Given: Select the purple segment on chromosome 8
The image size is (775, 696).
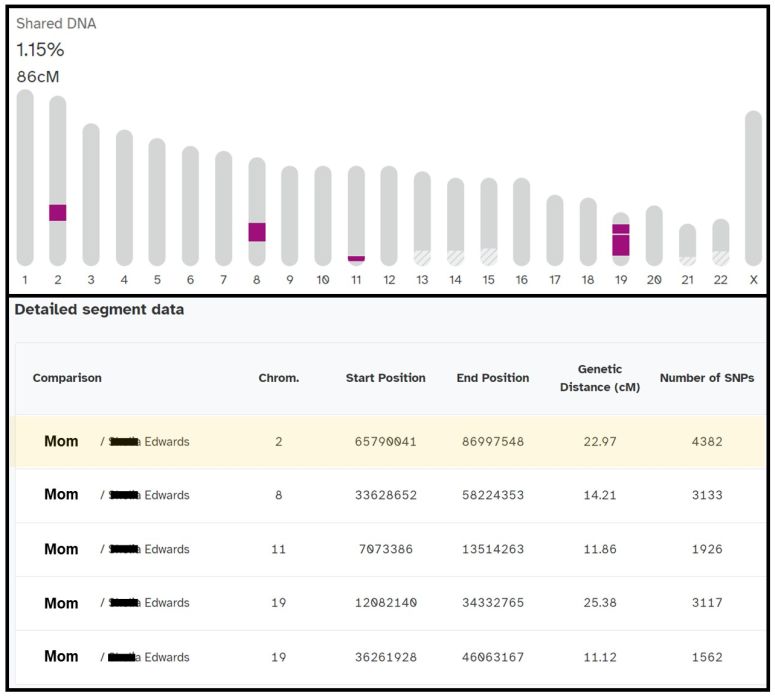Looking at the screenshot, I should coord(257,232).
